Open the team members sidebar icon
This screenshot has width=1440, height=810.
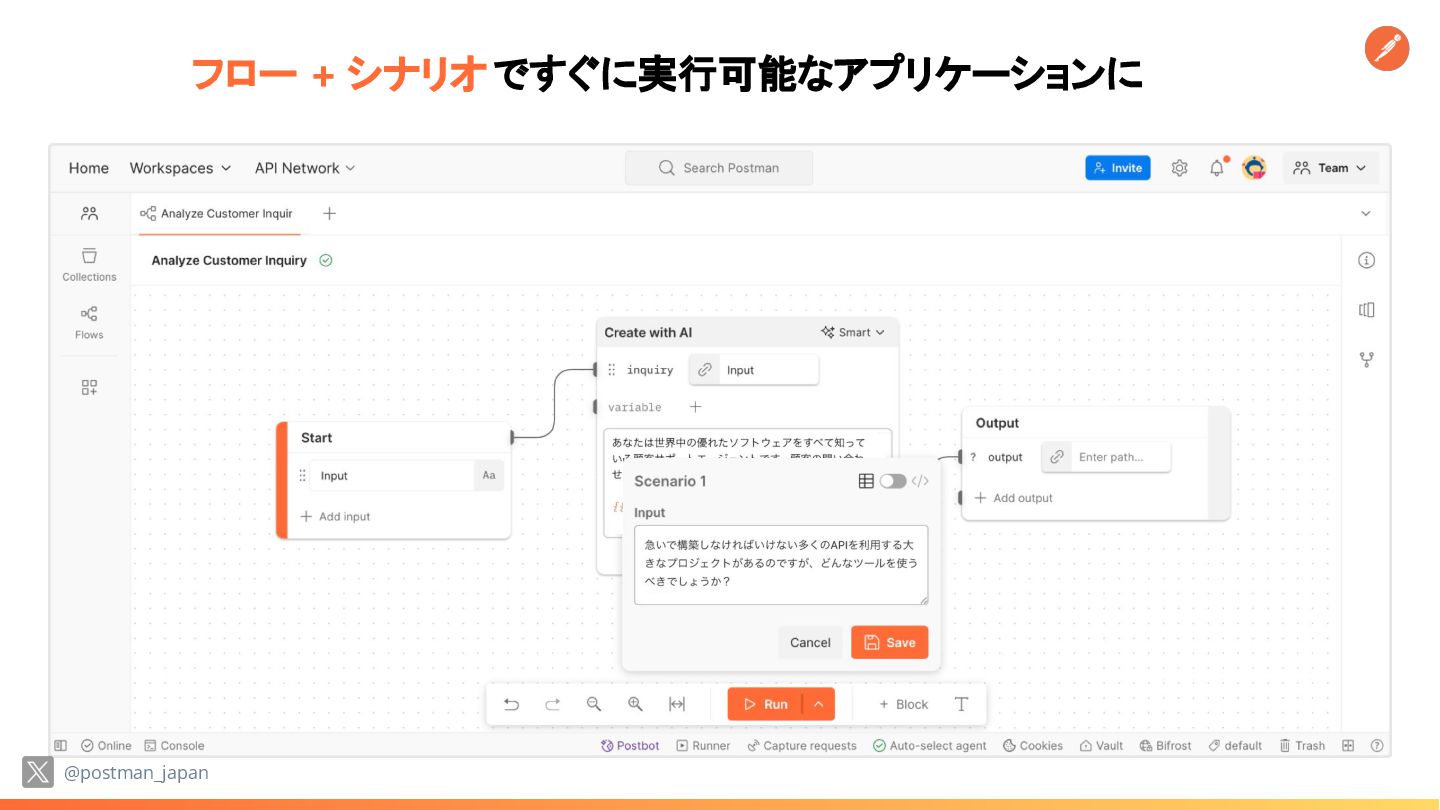[x=89, y=213]
